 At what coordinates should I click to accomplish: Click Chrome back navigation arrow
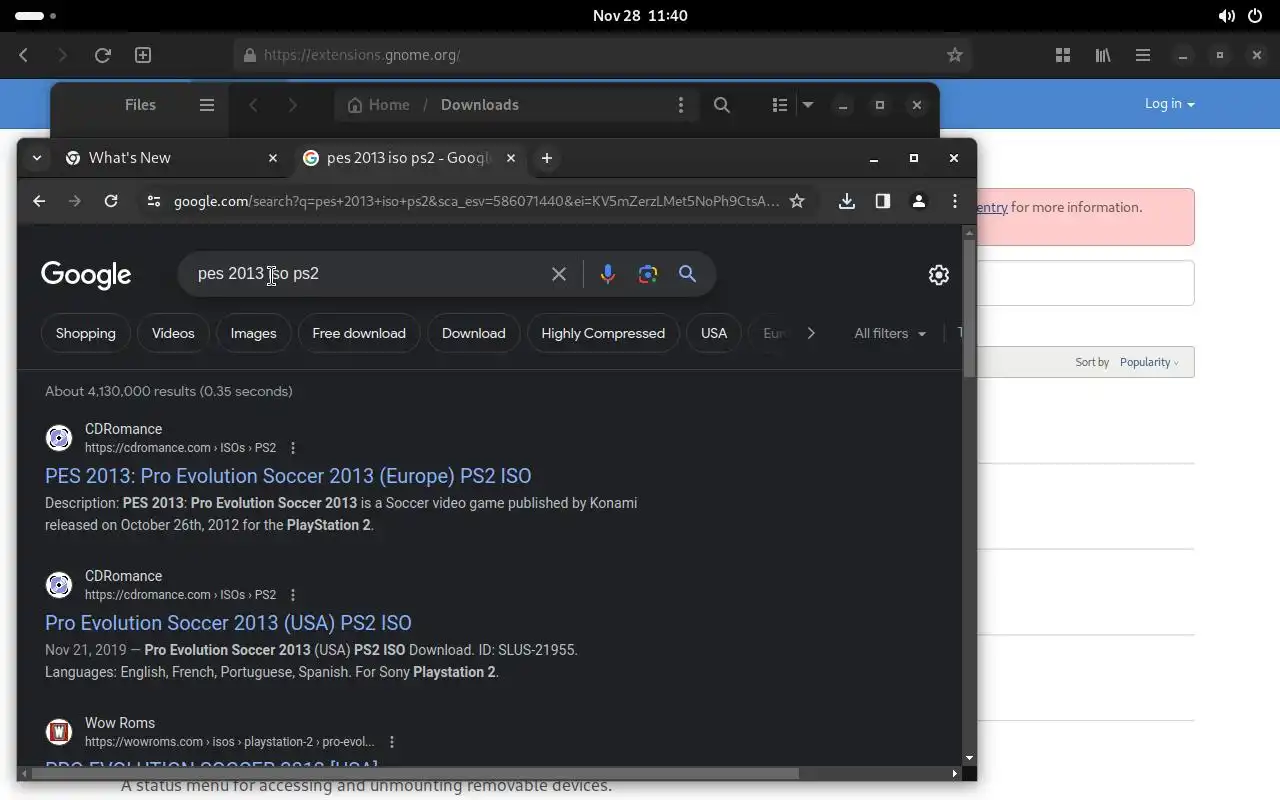click(x=39, y=201)
